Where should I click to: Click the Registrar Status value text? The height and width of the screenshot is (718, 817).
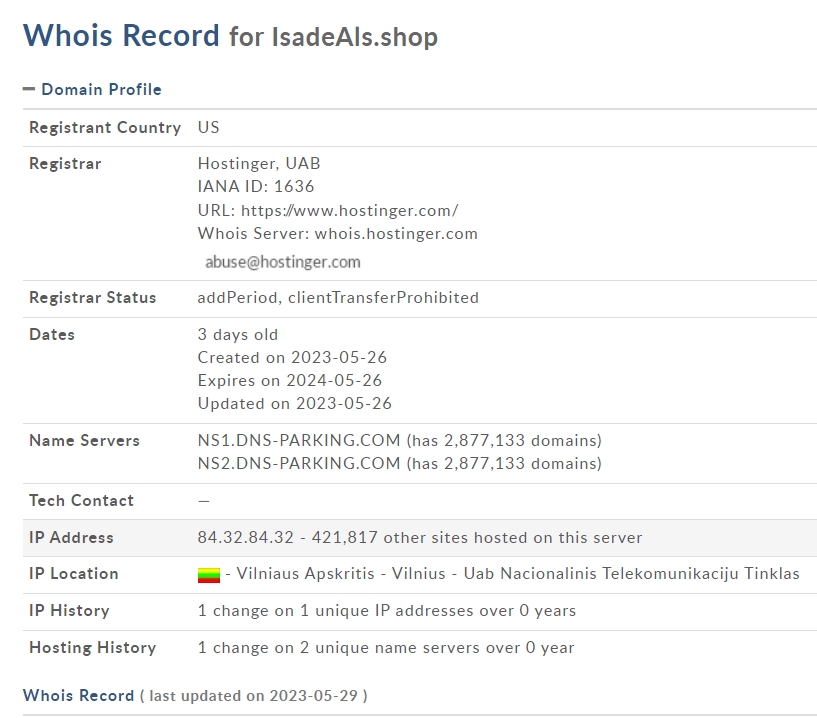[338, 298]
